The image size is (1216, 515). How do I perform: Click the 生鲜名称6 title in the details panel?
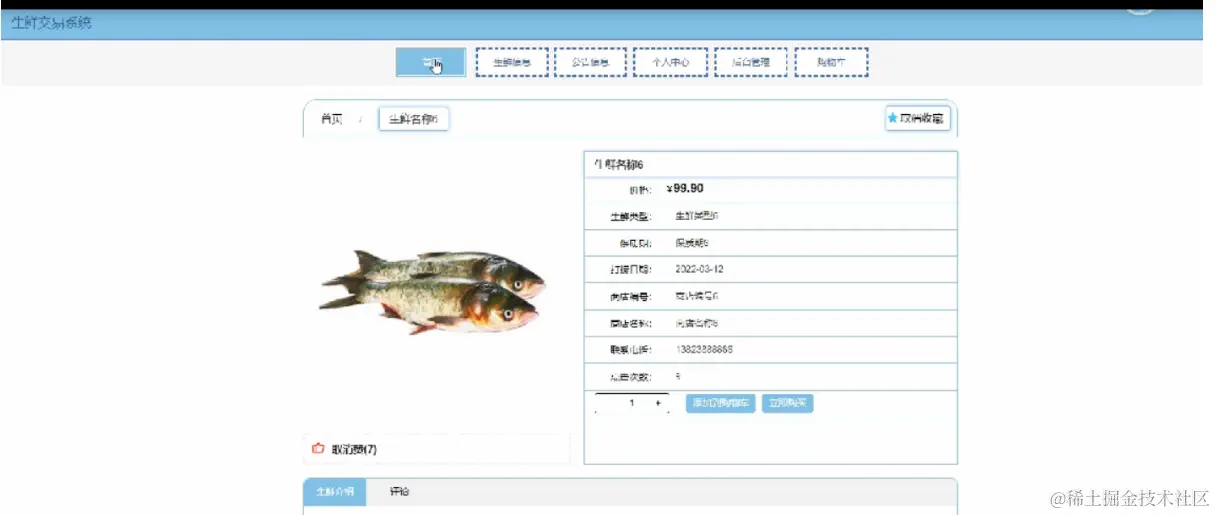[x=618, y=163]
